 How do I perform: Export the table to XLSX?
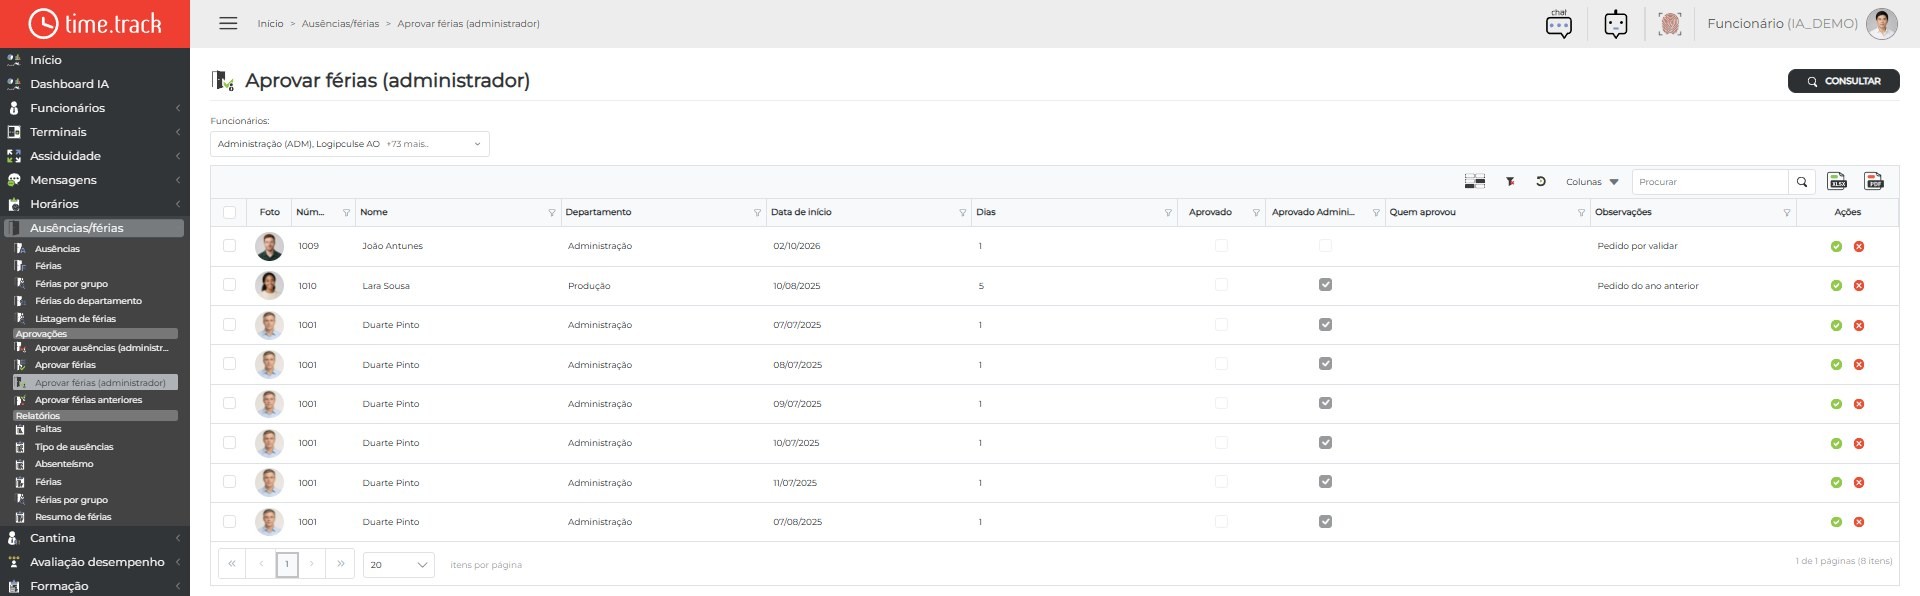click(1837, 181)
